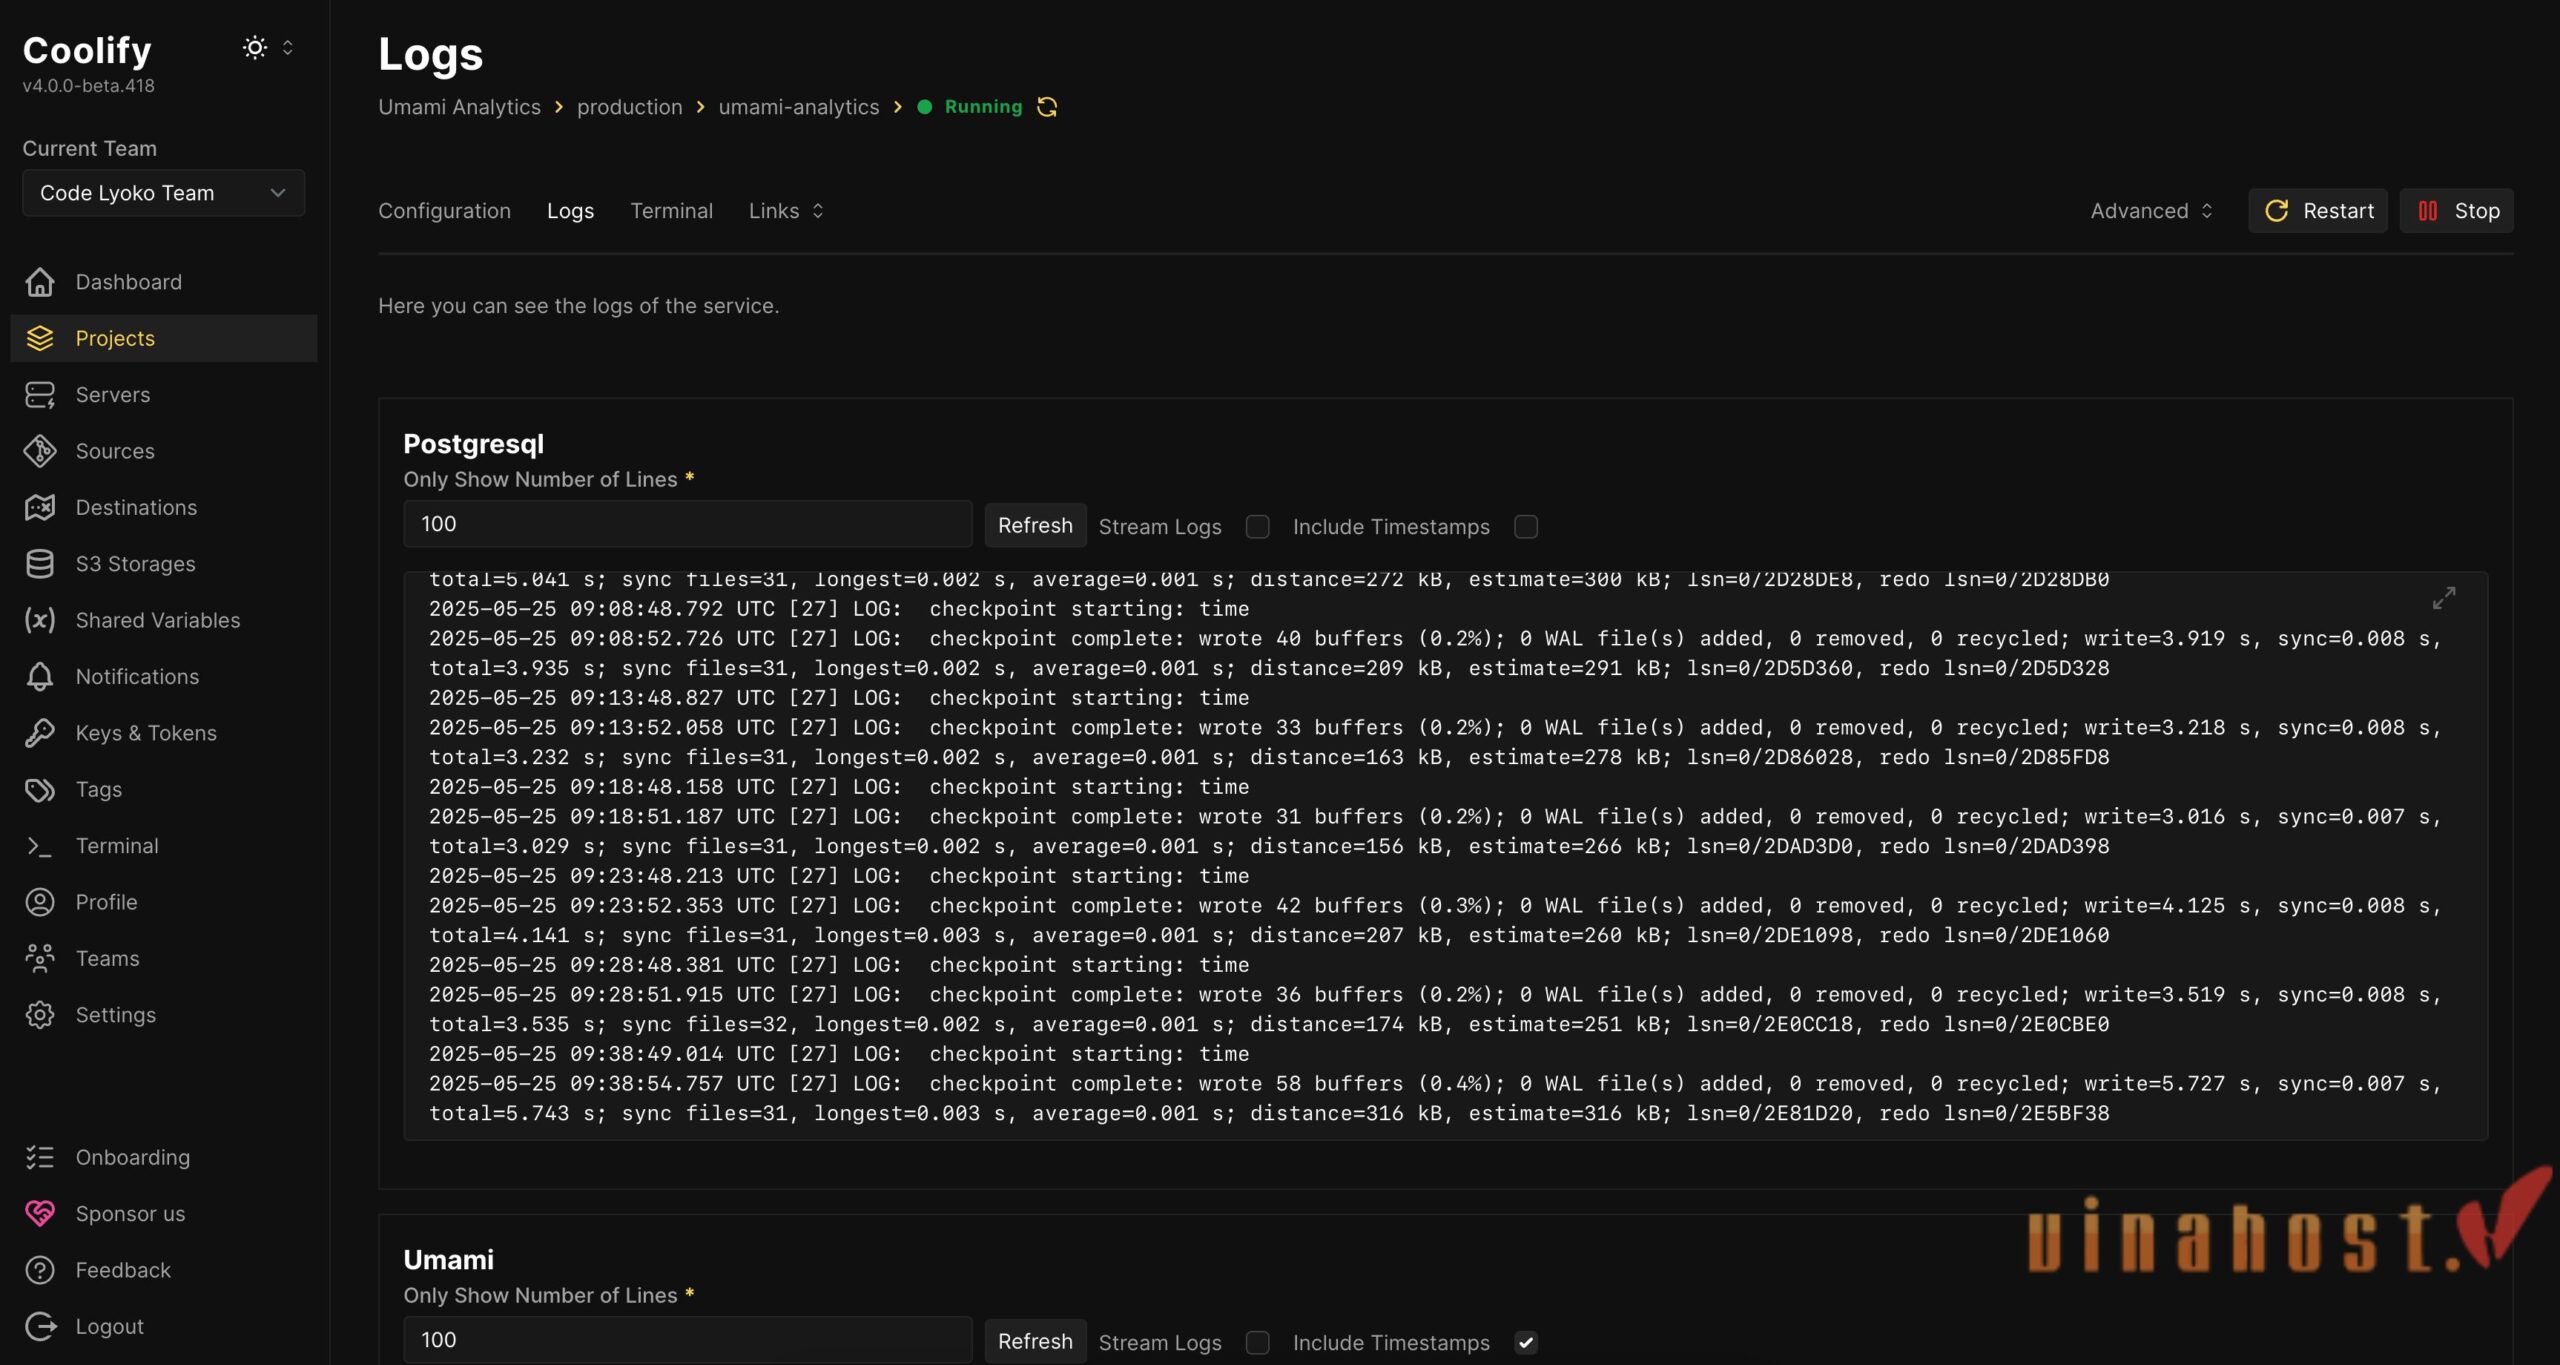Select the Logs tab

coord(570,211)
